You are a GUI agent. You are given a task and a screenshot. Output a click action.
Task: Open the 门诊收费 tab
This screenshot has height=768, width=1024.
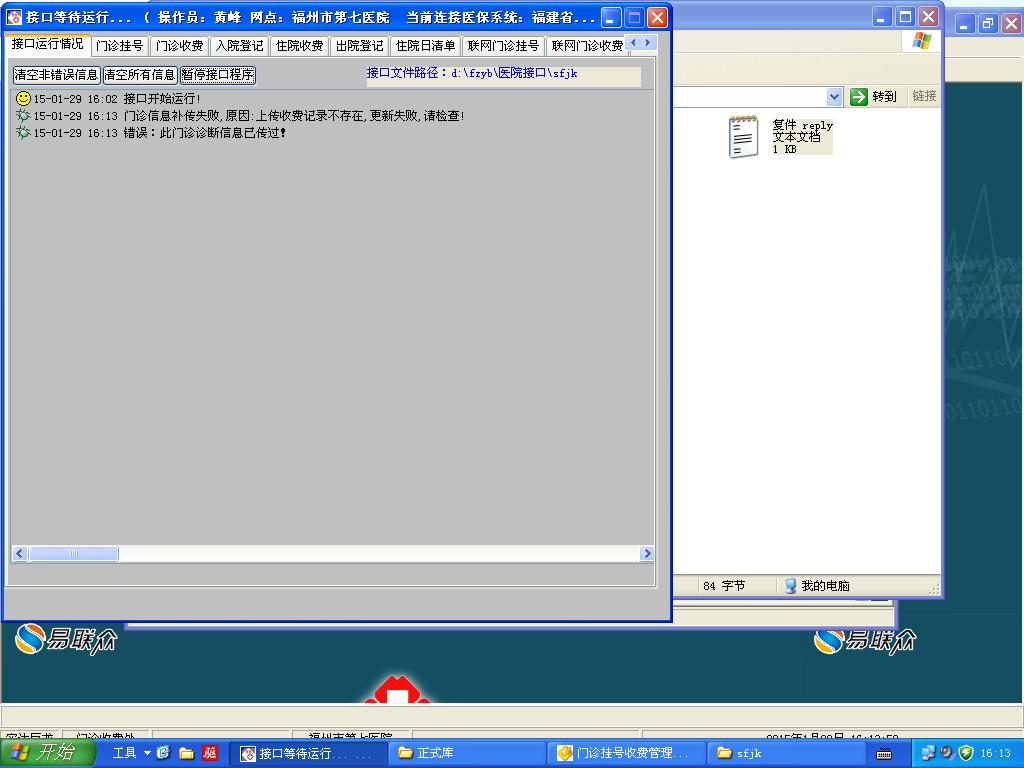pos(180,46)
